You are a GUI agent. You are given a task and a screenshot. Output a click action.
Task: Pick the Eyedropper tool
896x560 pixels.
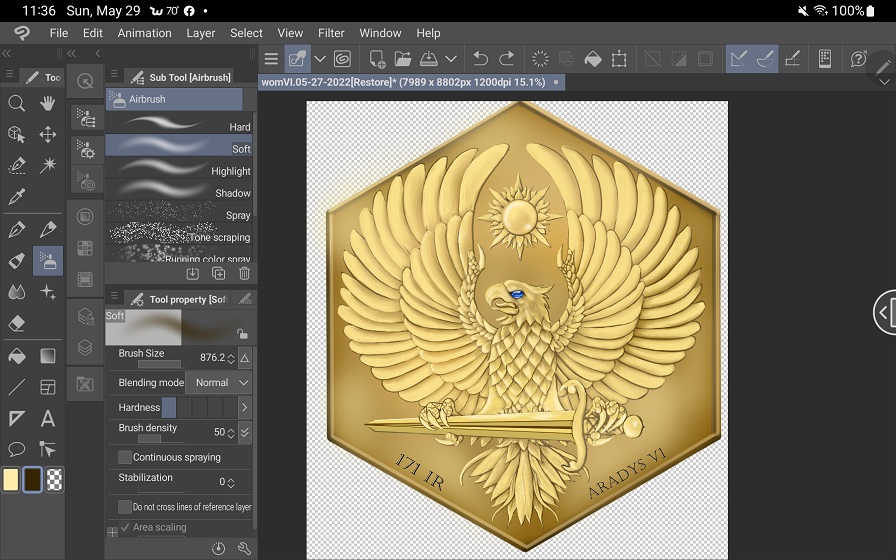[16, 197]
